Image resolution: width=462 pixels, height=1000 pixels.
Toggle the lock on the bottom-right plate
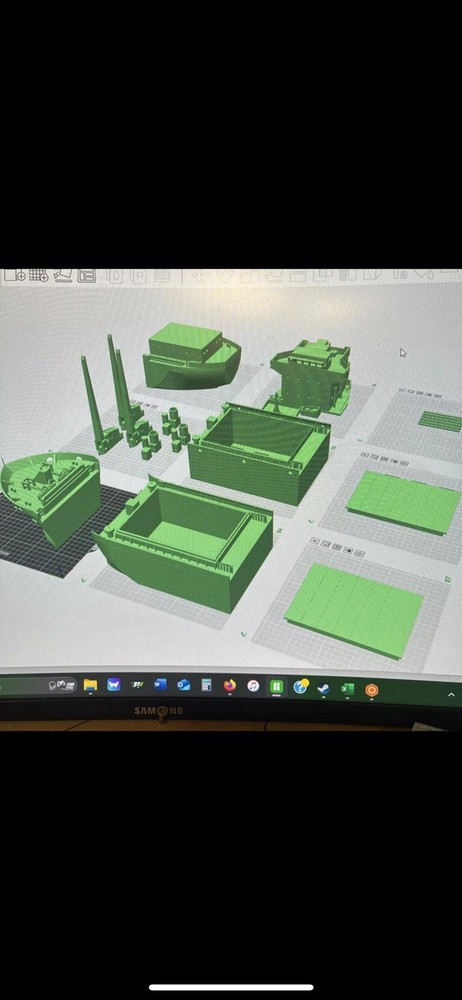[x=348, y=550]
